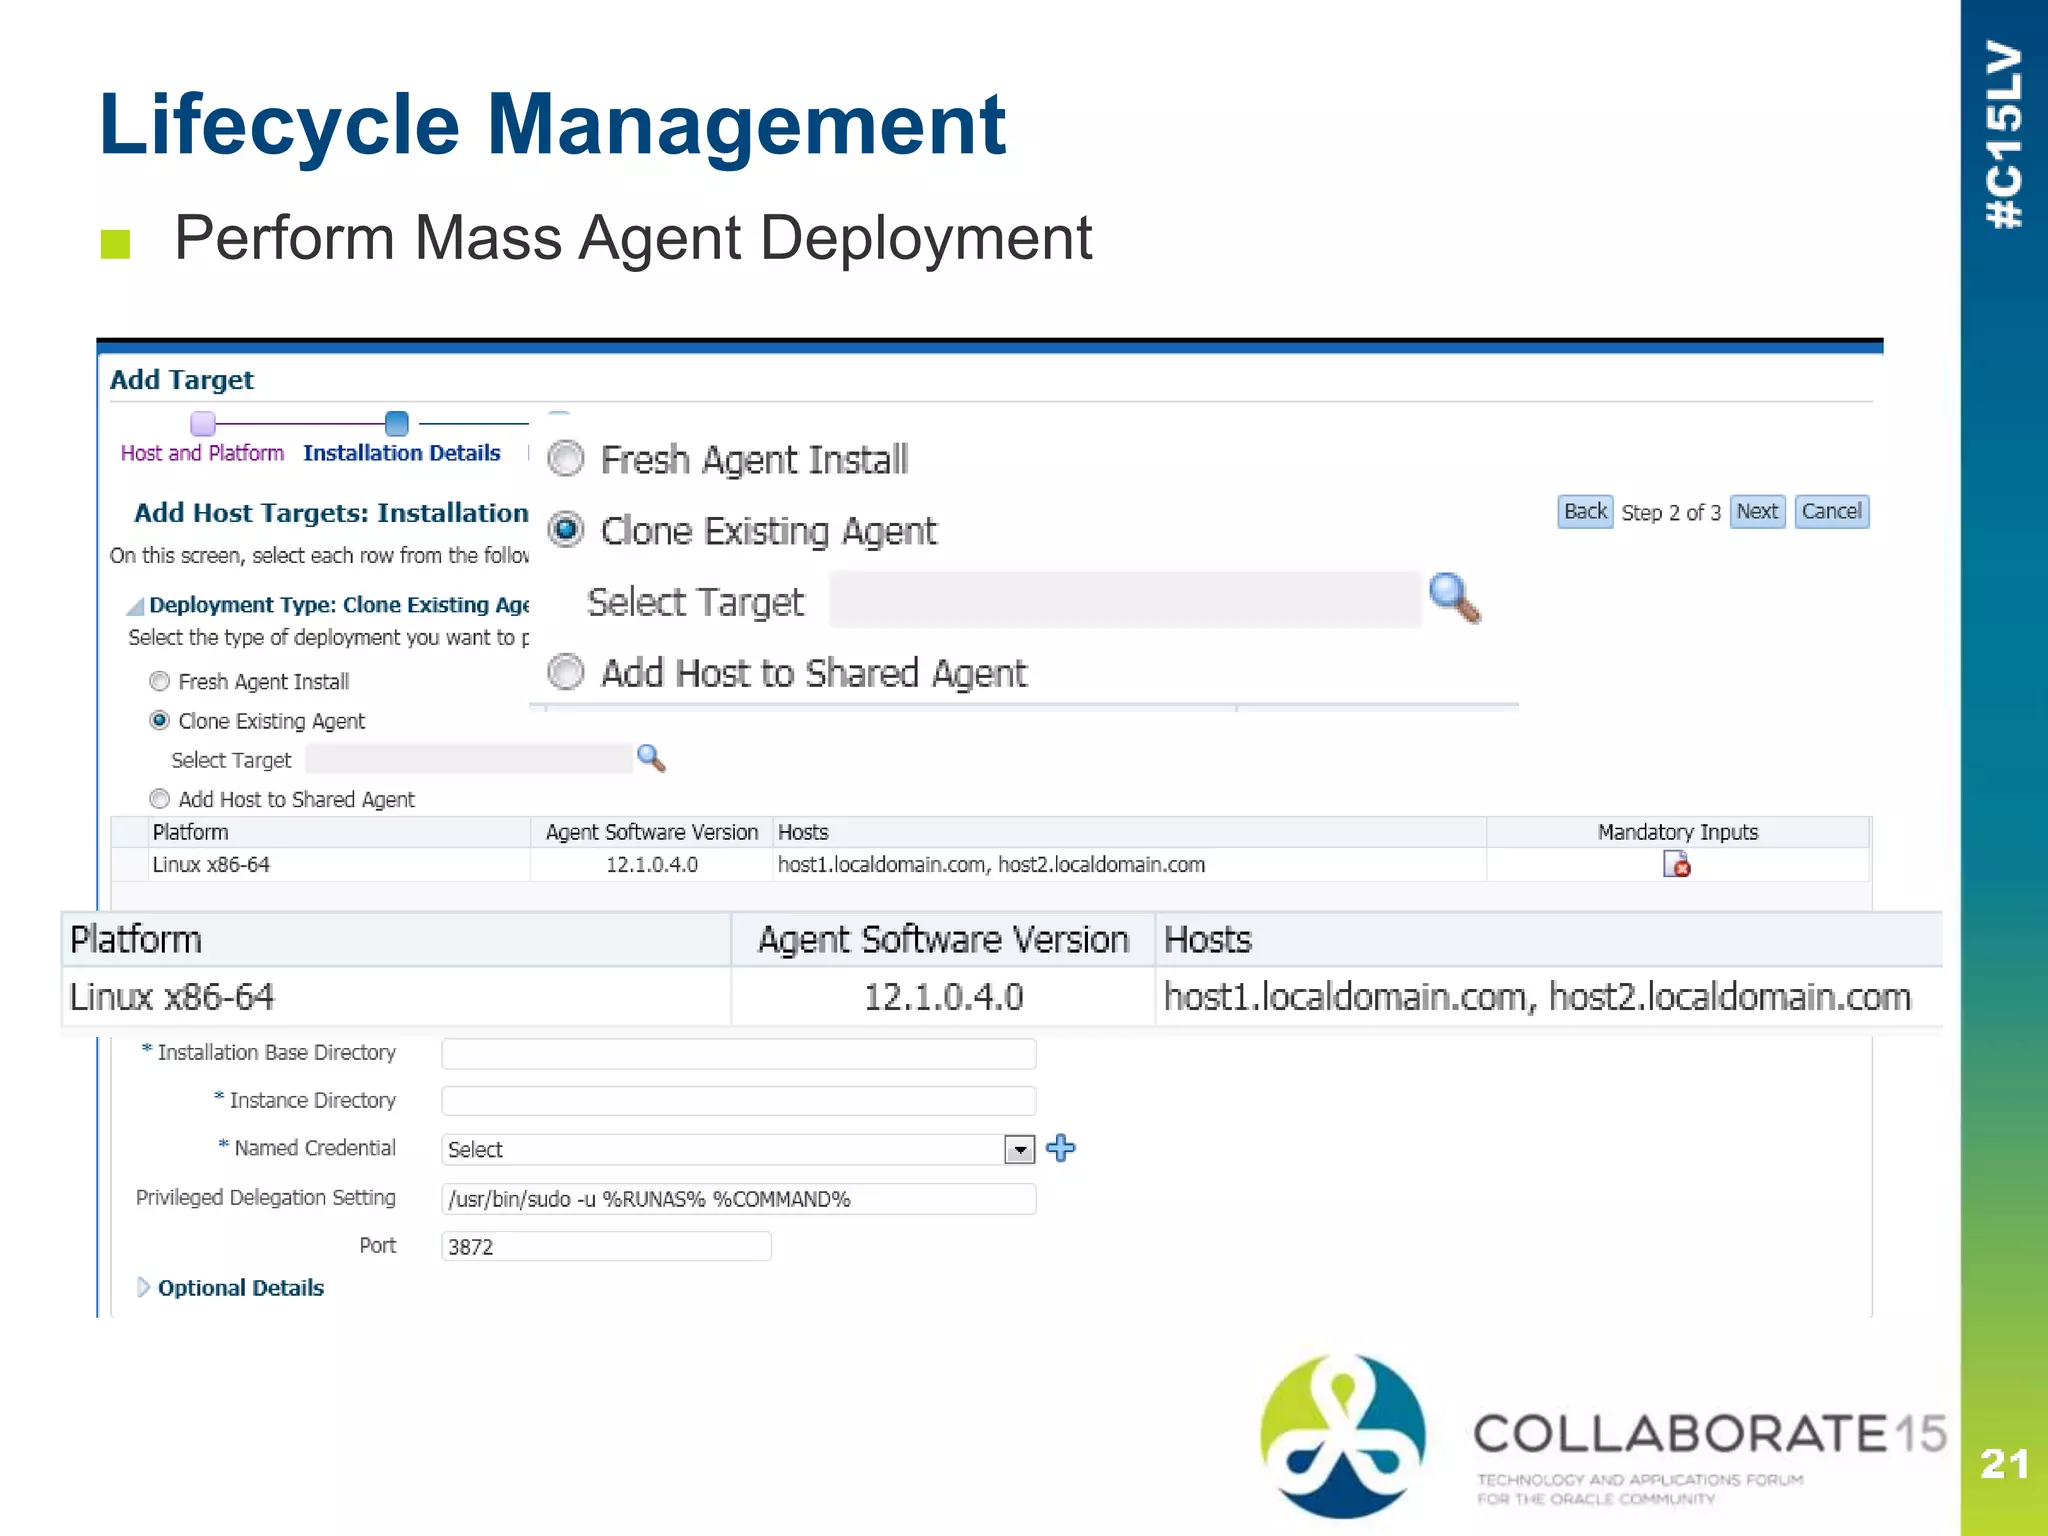Click the enlarged Select Target input field
2048x1536 pixels.
pyautogui.click(x=1125, y=600)
